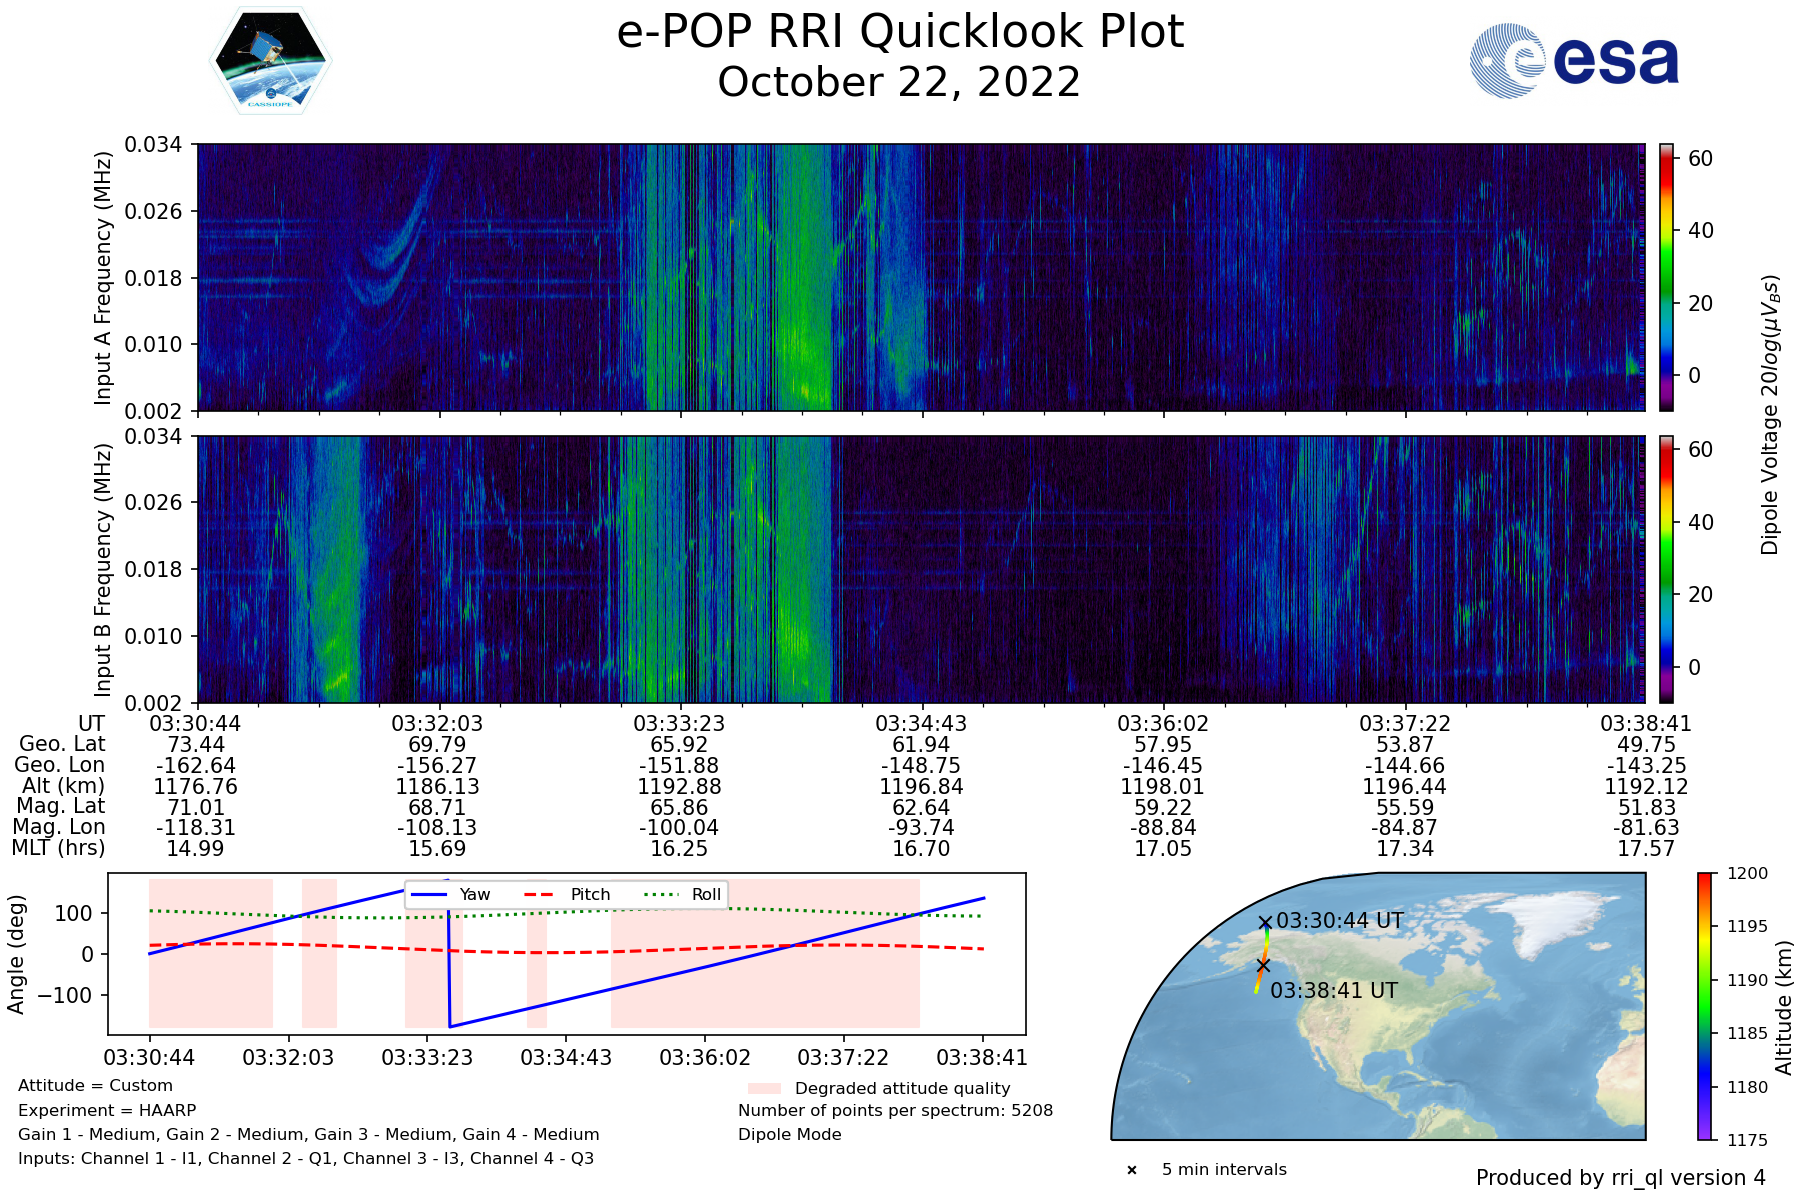Click Geo. Lon value -148.75

pos(921,765)
